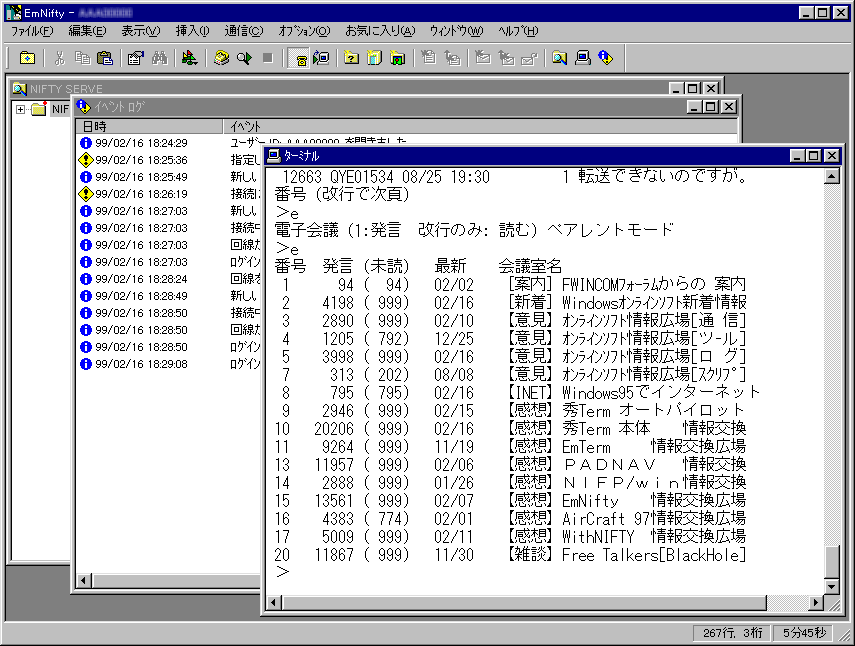Click the binoculars find icon
Image resolution: width=855 pixels, height=646 pixels.
tap(158, 58)
